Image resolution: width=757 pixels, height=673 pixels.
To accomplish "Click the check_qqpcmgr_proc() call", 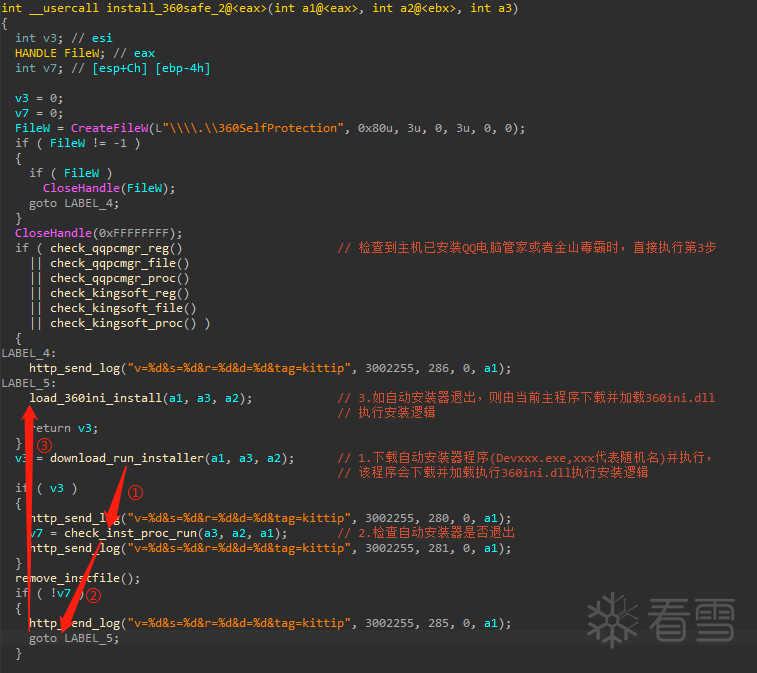I will tap(120, 278).
